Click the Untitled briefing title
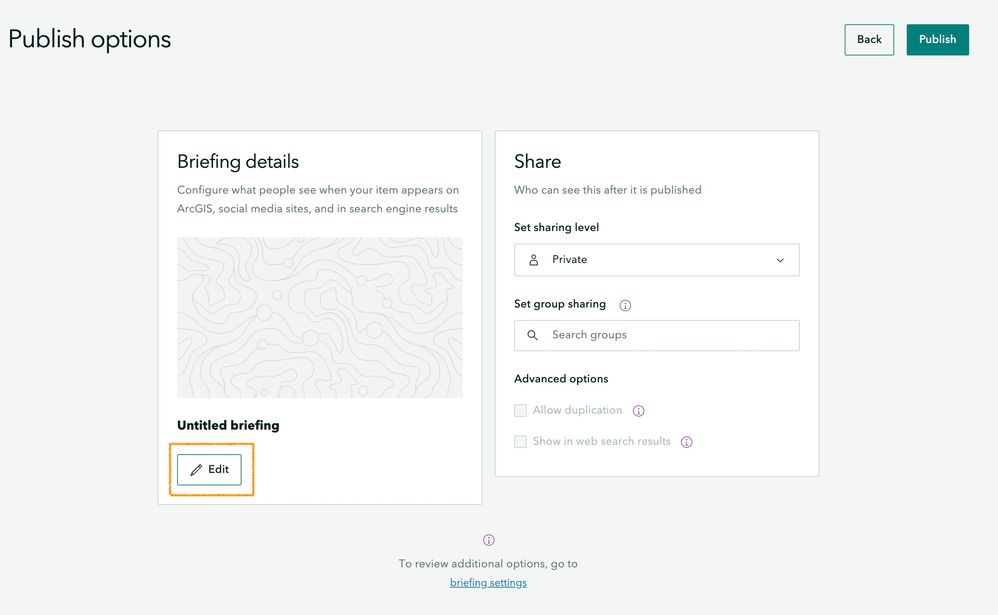Image resolution: width=998 pixels, height=615 pixels. coord(228,425)
